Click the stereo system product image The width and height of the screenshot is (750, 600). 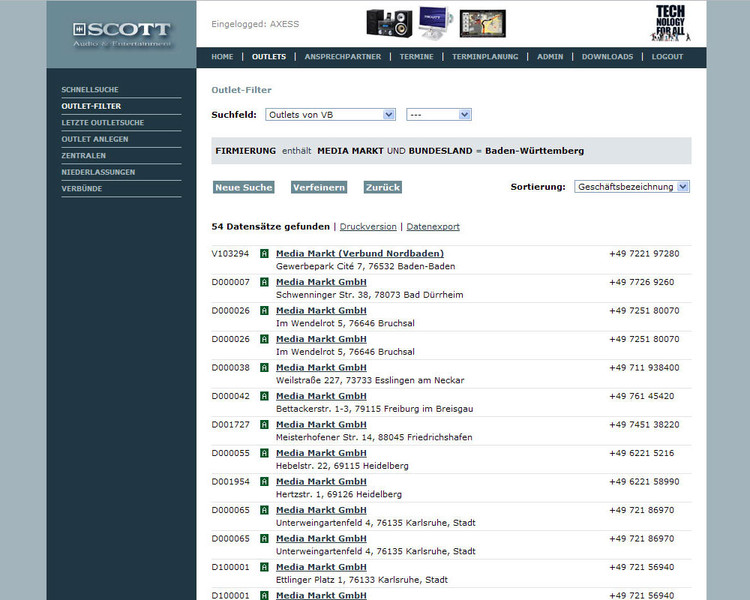coord(389,23)
